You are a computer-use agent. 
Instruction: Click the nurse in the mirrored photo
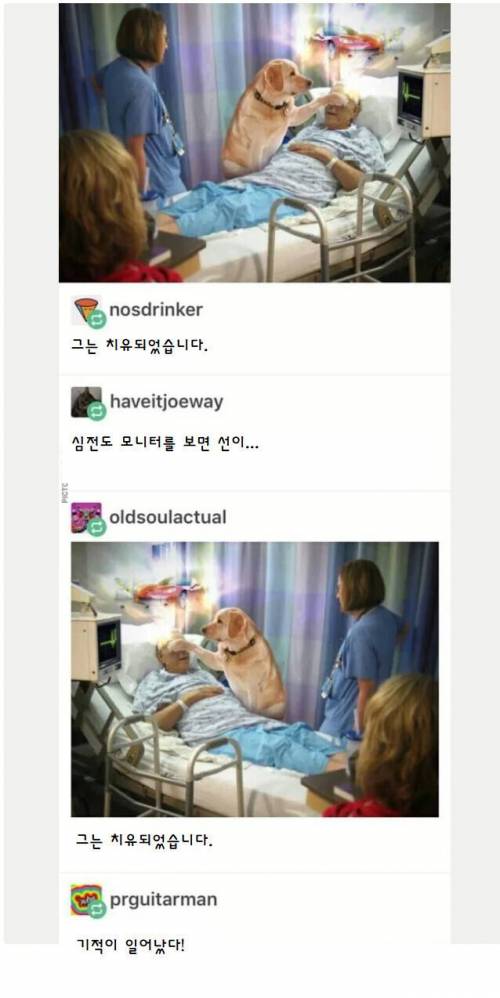[x=361, y=649]
